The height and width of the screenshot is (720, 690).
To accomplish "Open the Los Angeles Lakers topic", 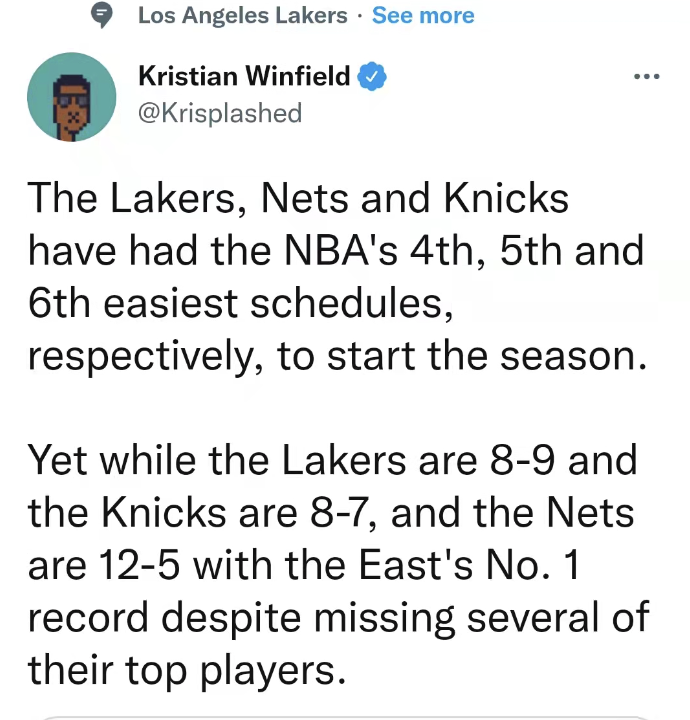I will [243, 16].
